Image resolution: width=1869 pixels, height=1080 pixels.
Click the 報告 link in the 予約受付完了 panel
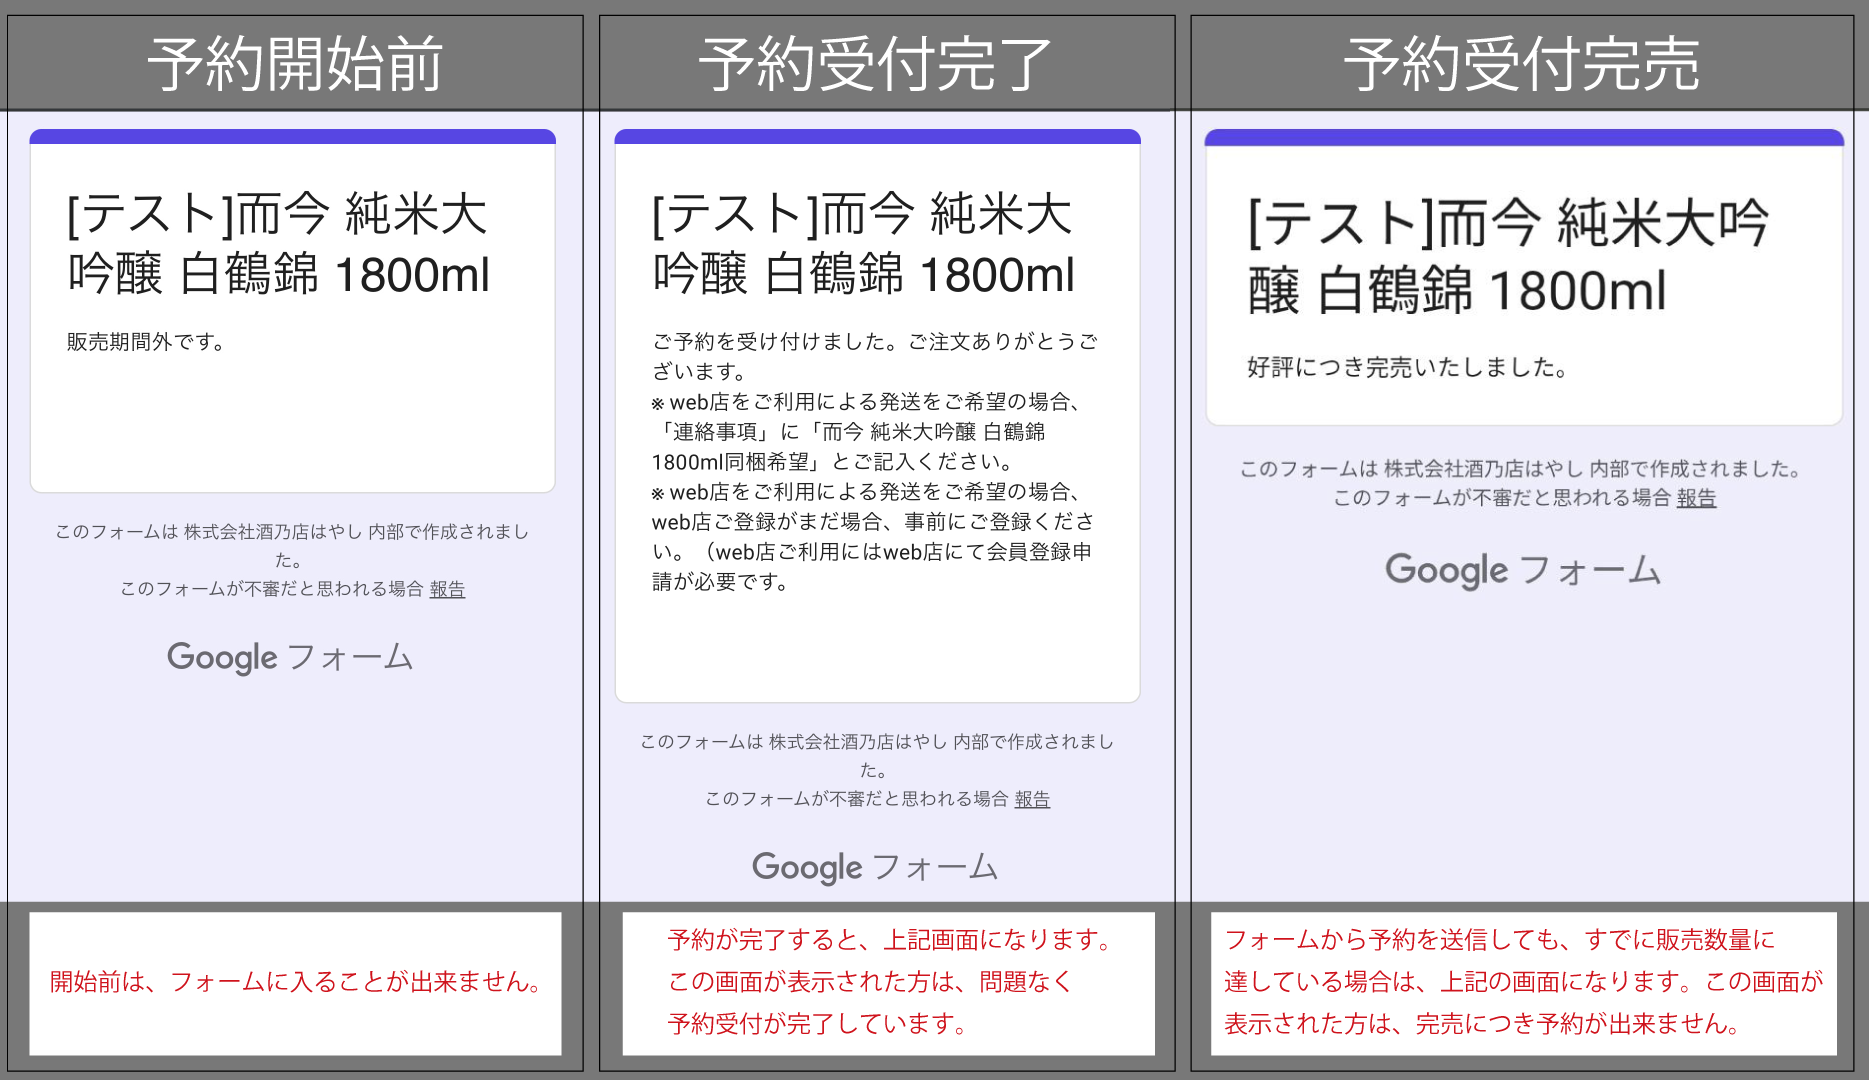(1032, 799)
